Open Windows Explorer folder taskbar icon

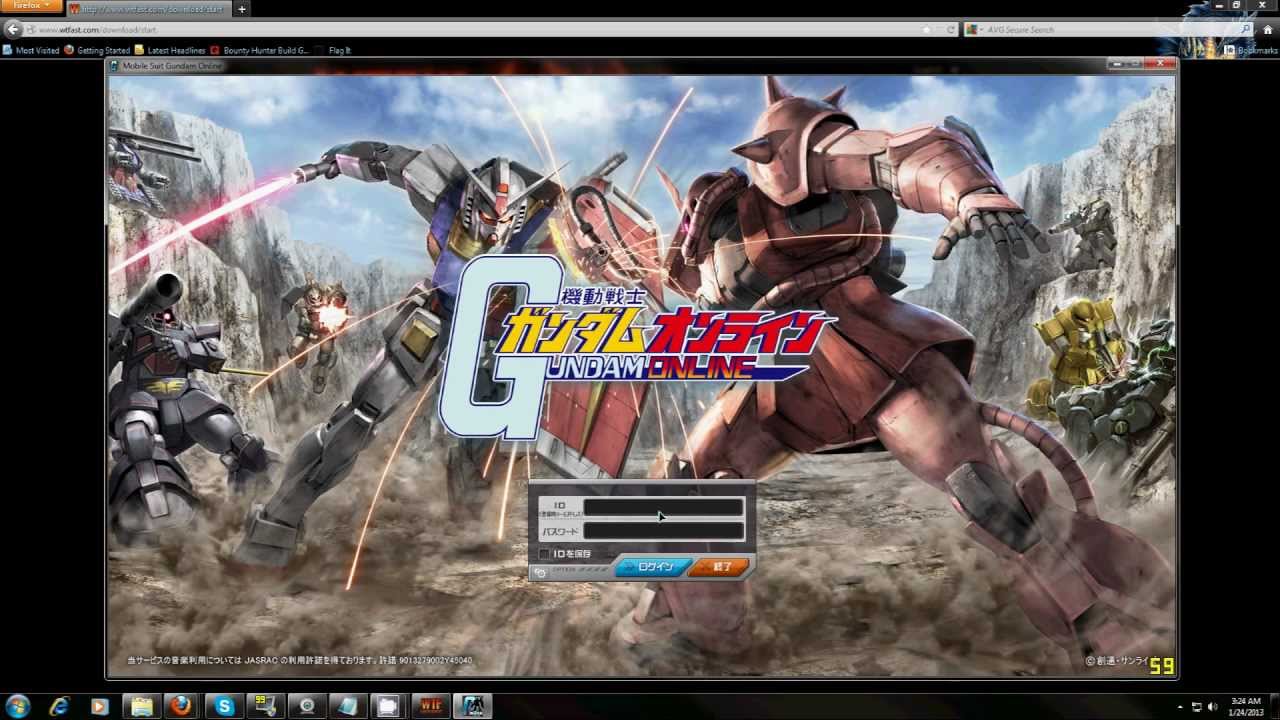[x=141, y=706]
